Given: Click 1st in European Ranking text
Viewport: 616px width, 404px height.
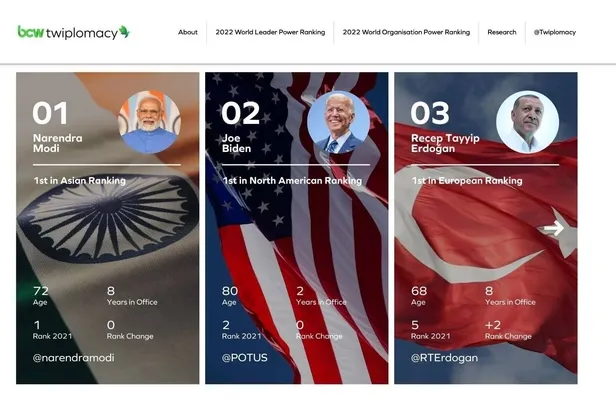Looking at the screenshot, I should pyautogui.click(x=467, y=180).
